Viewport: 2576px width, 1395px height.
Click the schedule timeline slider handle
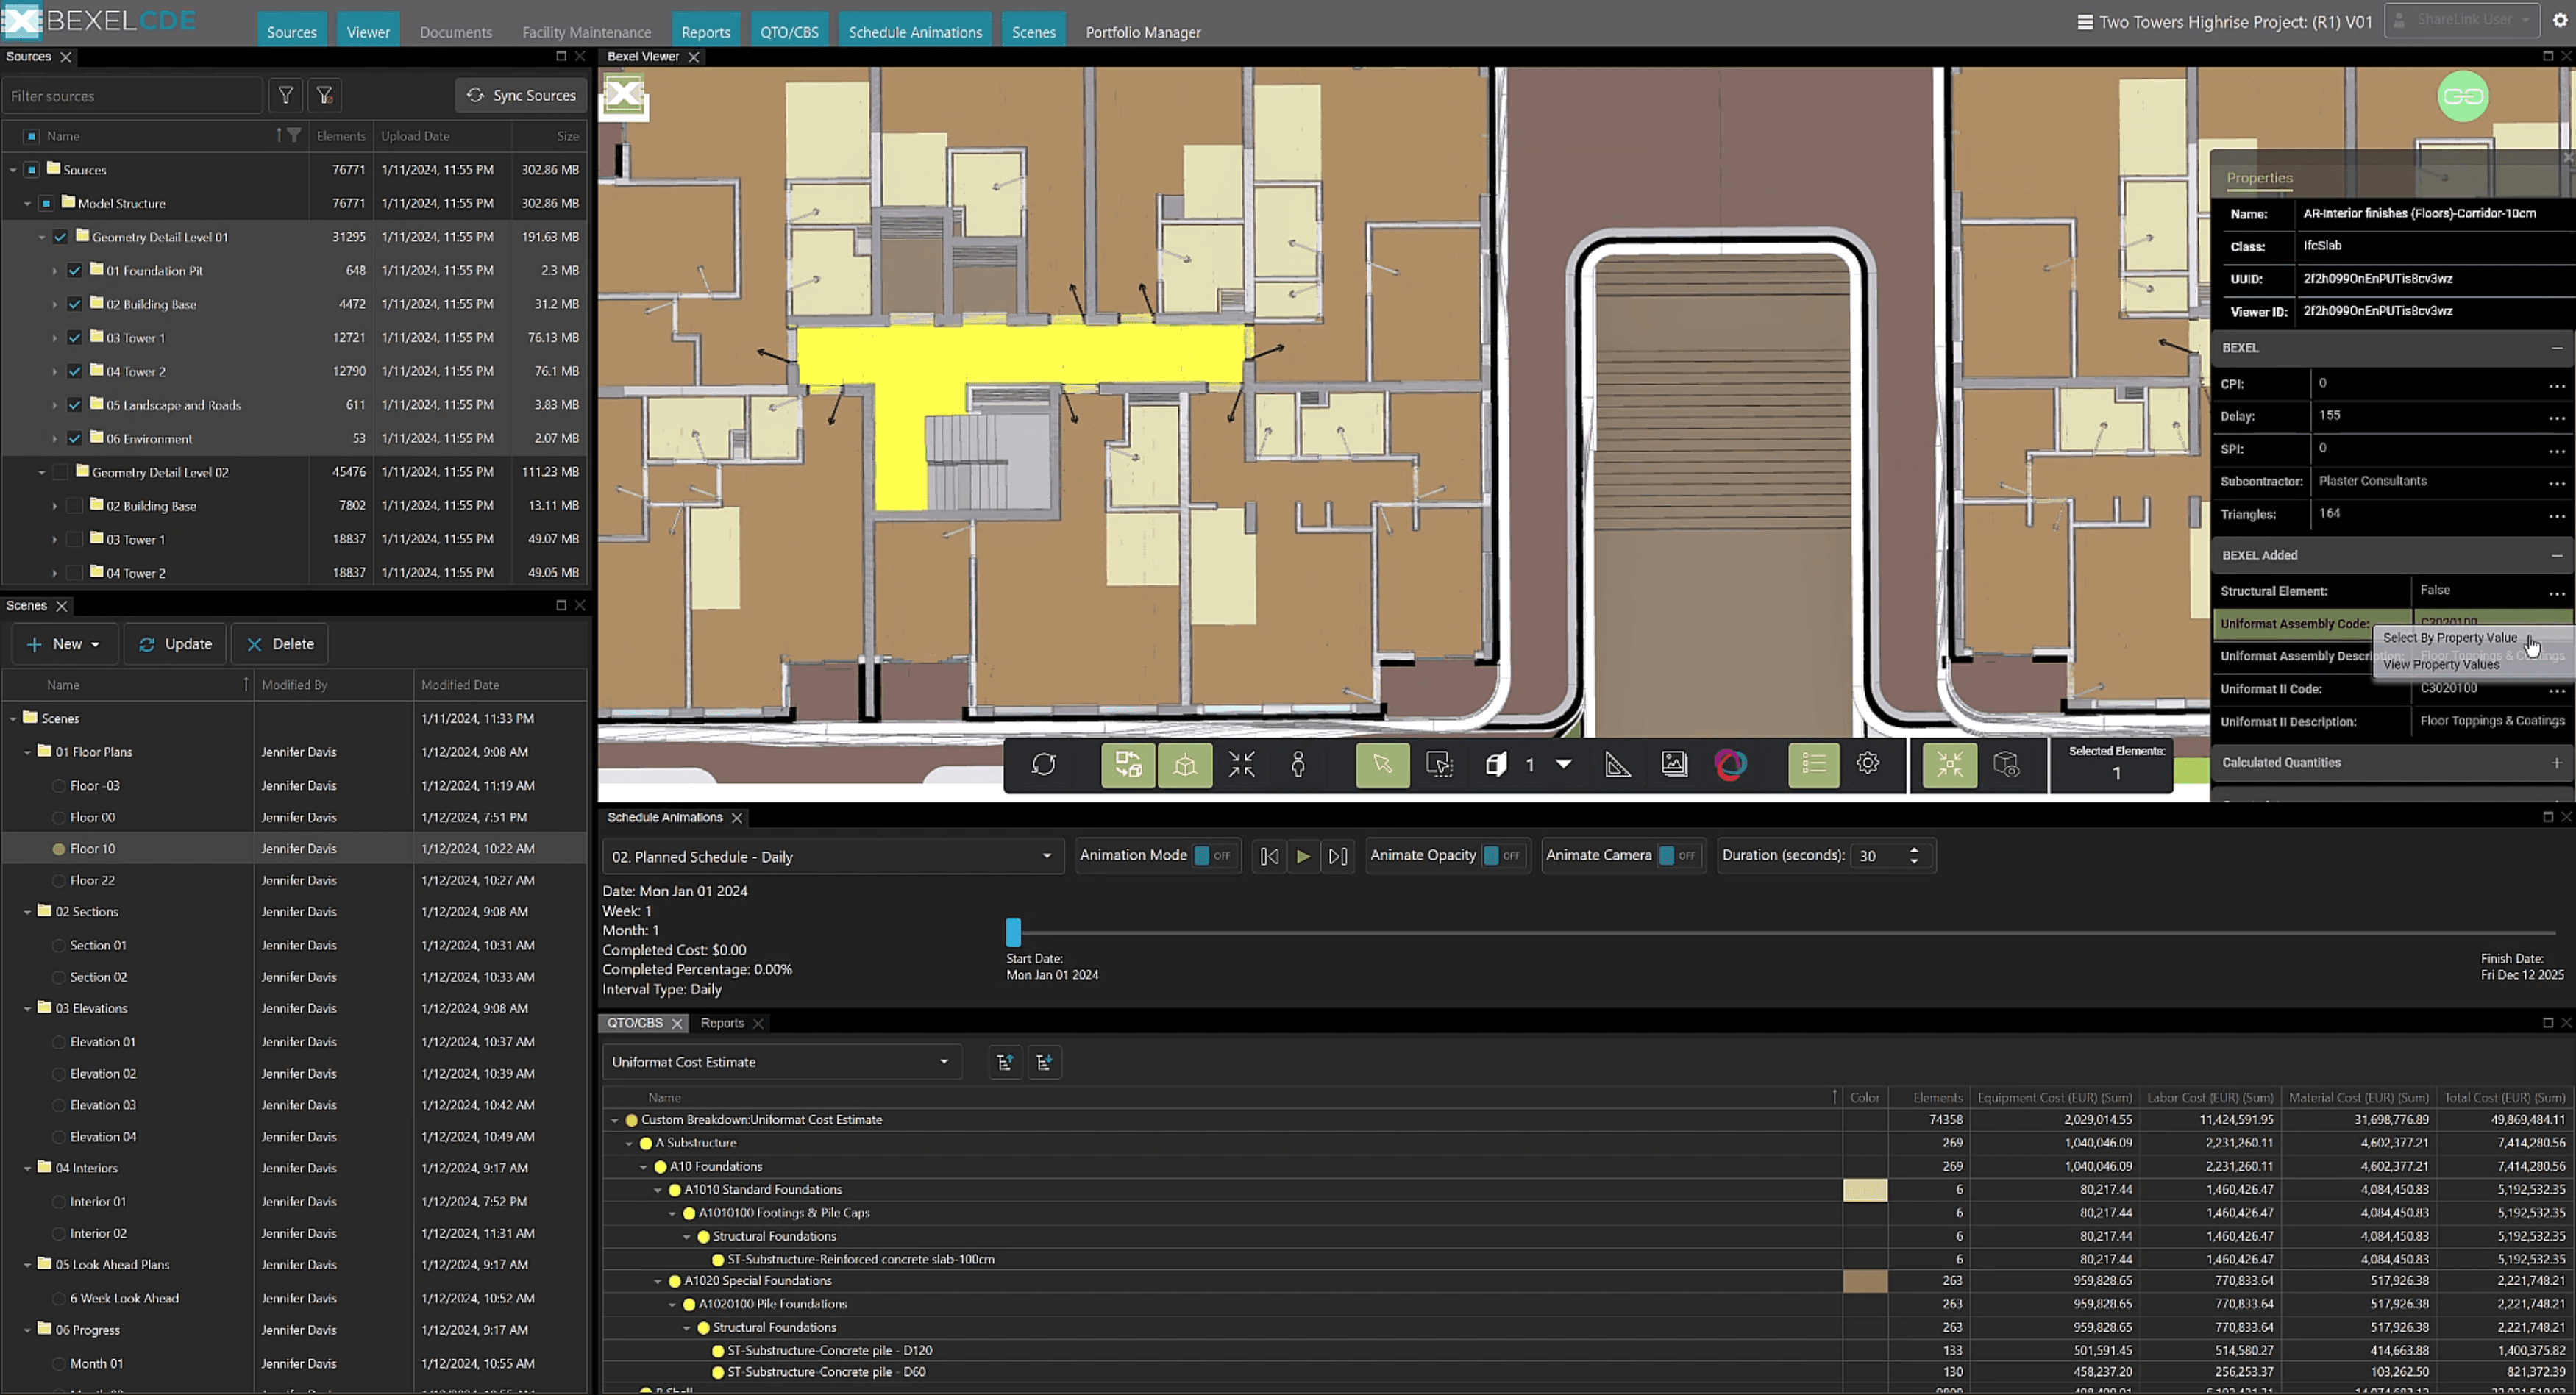(1013, 932)
